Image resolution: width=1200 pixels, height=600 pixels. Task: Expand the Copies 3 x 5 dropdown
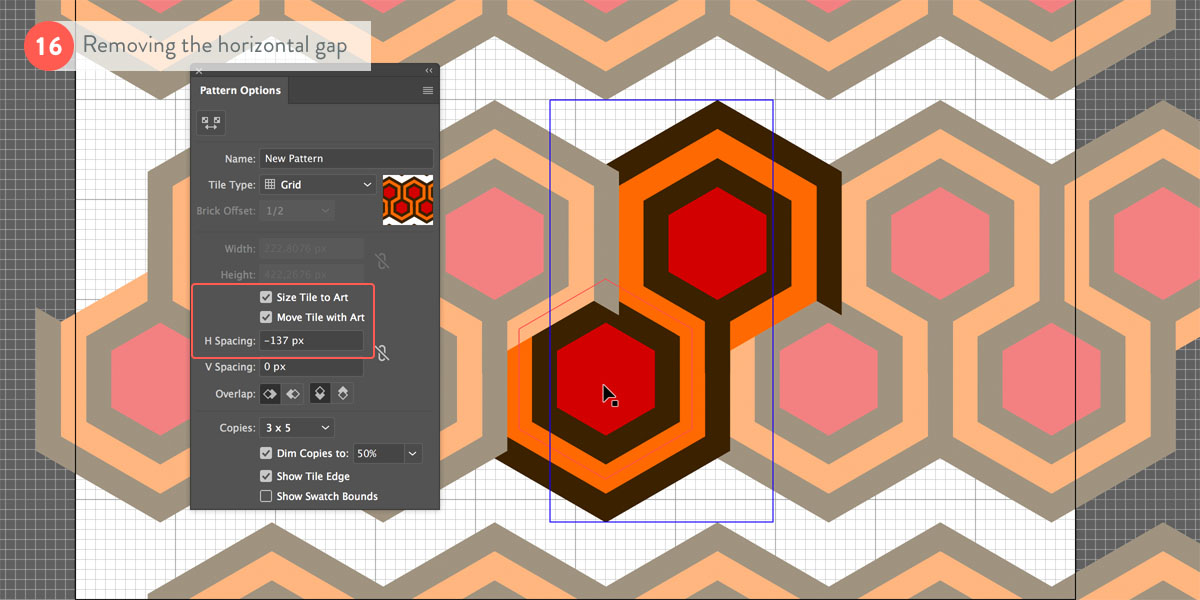coord(296,428)
